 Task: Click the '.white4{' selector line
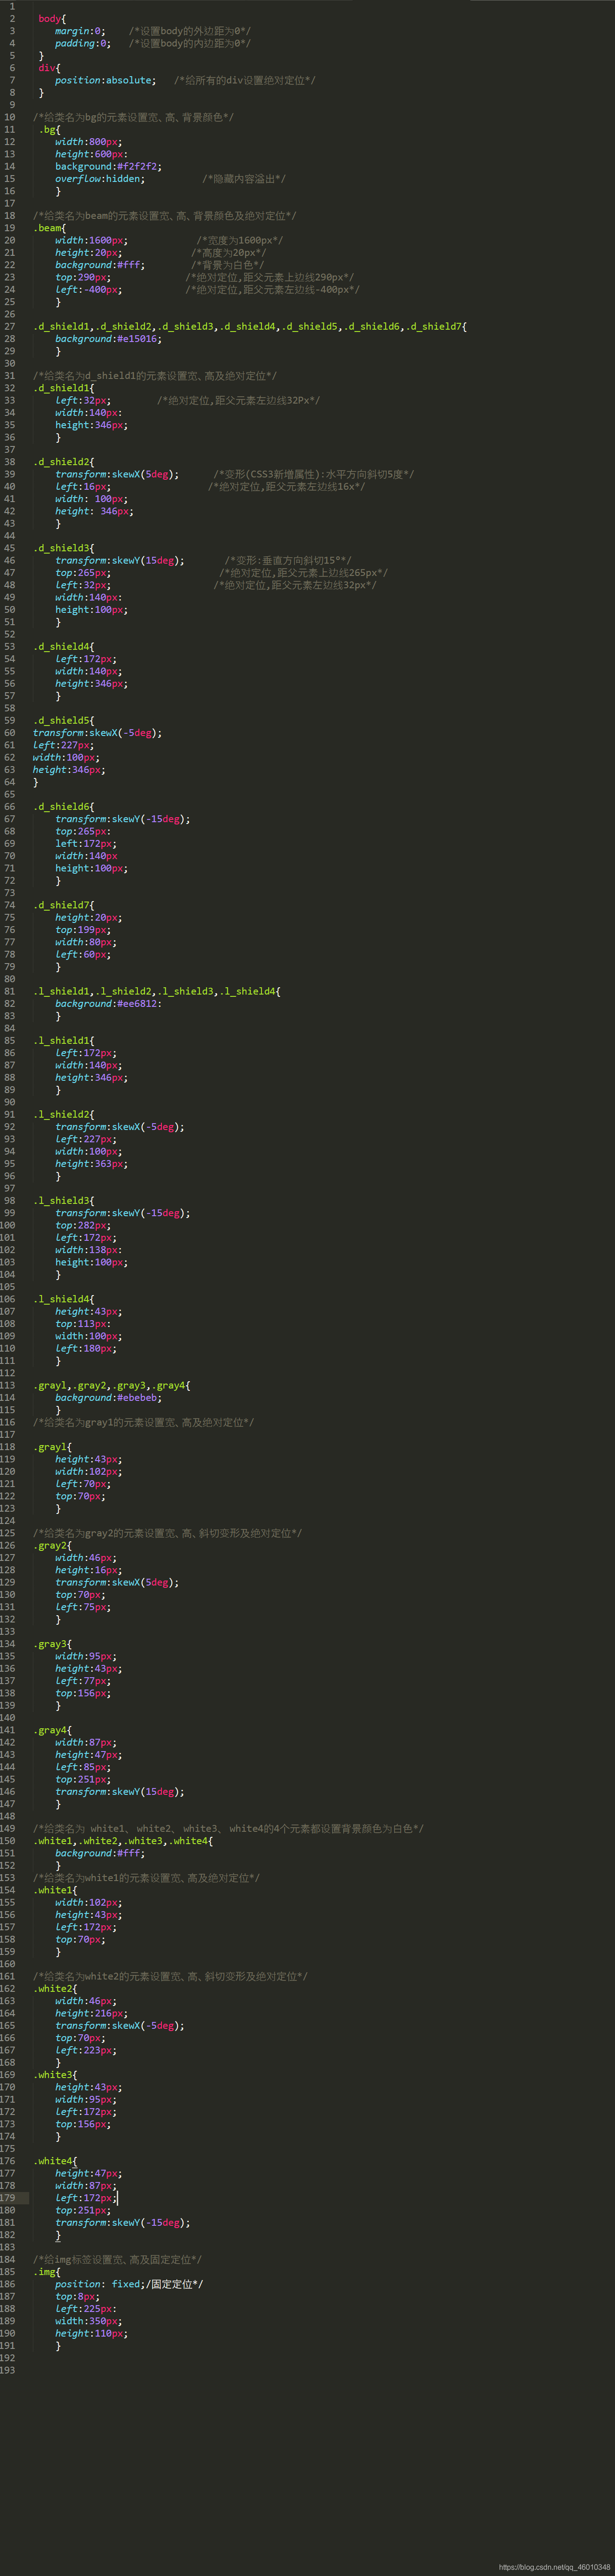click(x=55, y=2160)
